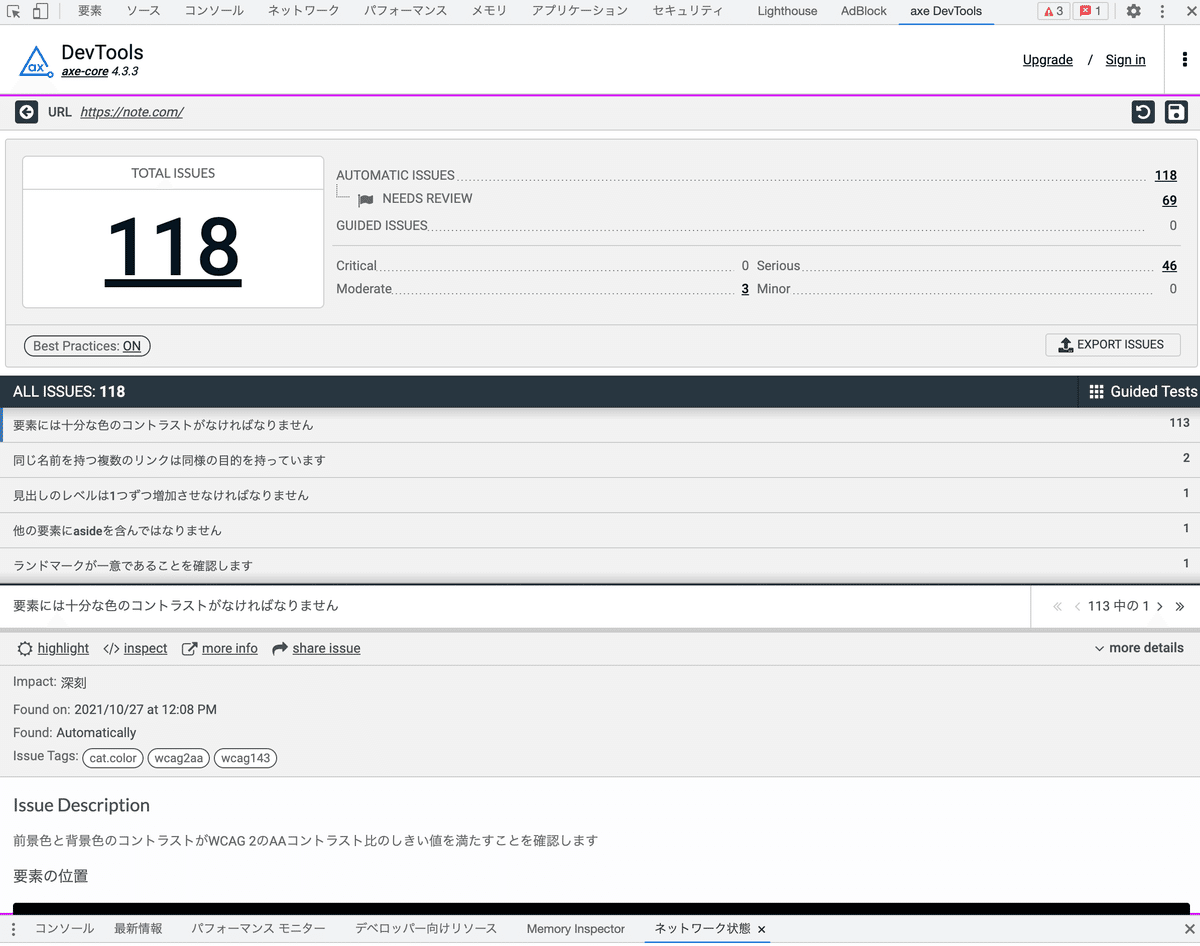Select the inspect element cursor icon
Viewport: 1200px width, 946px height.
[13, 11]
